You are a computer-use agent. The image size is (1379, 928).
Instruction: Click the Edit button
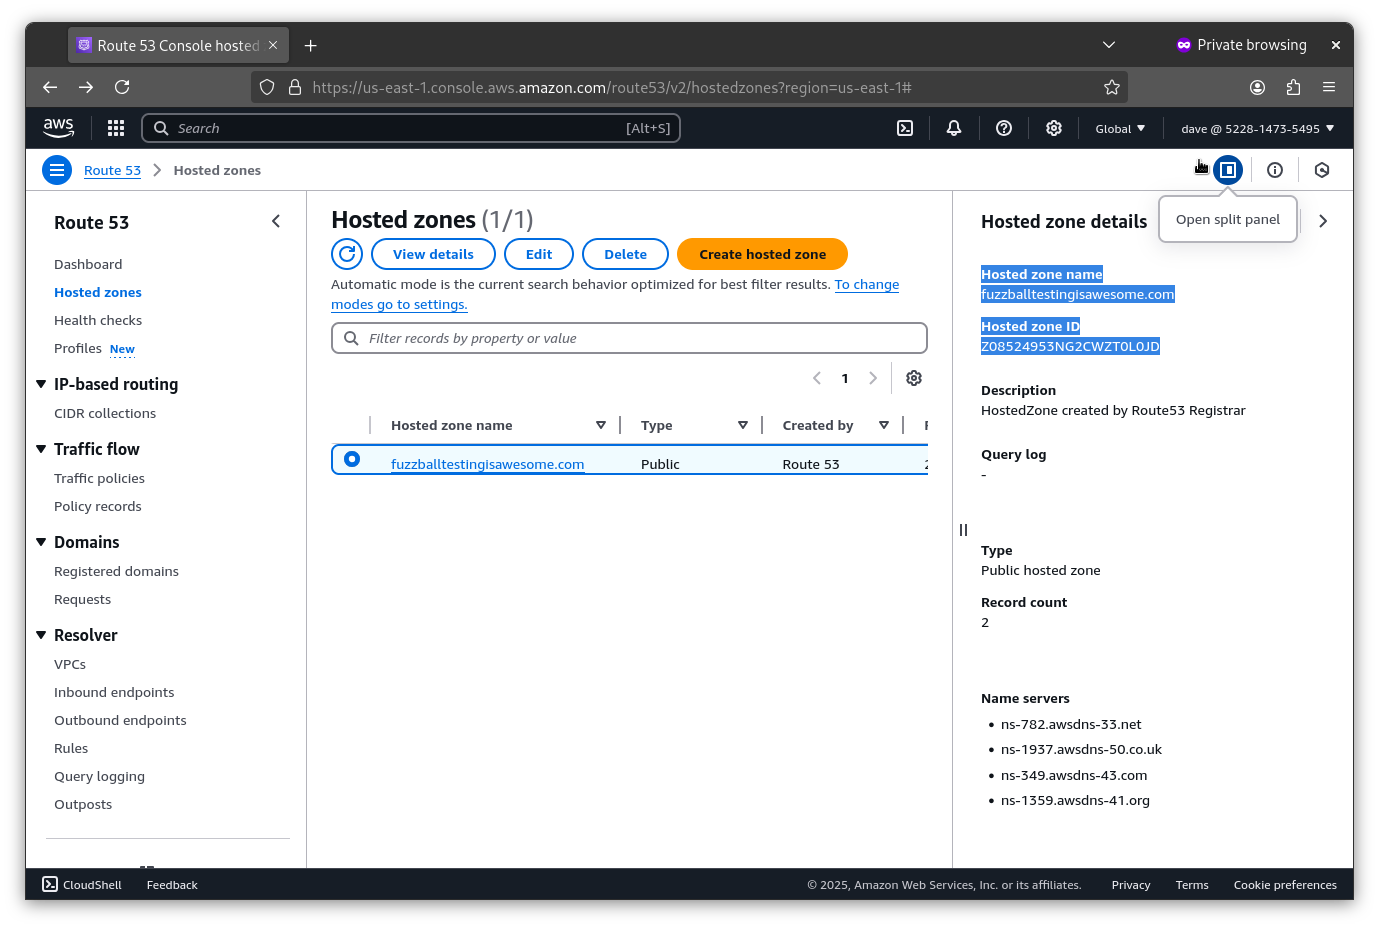tap(539, 254)
